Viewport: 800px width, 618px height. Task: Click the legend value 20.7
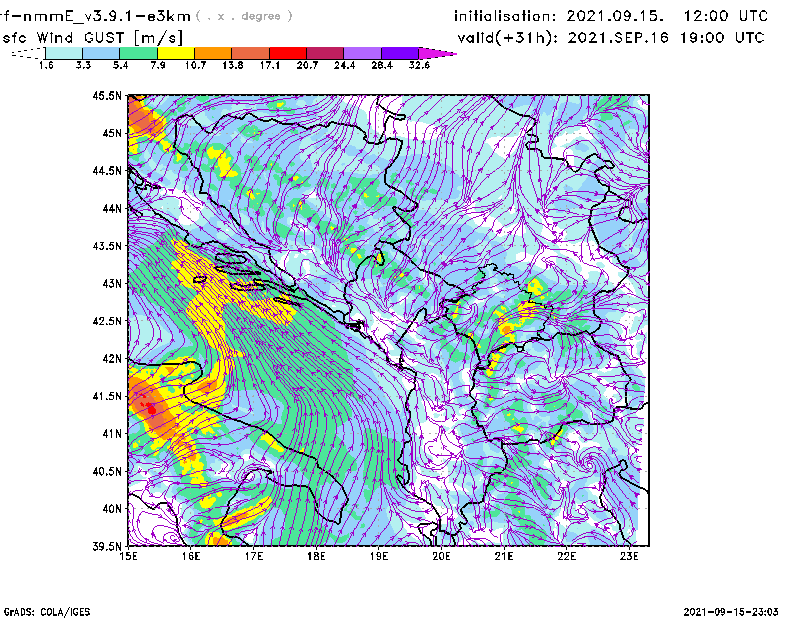click(307, 65)
